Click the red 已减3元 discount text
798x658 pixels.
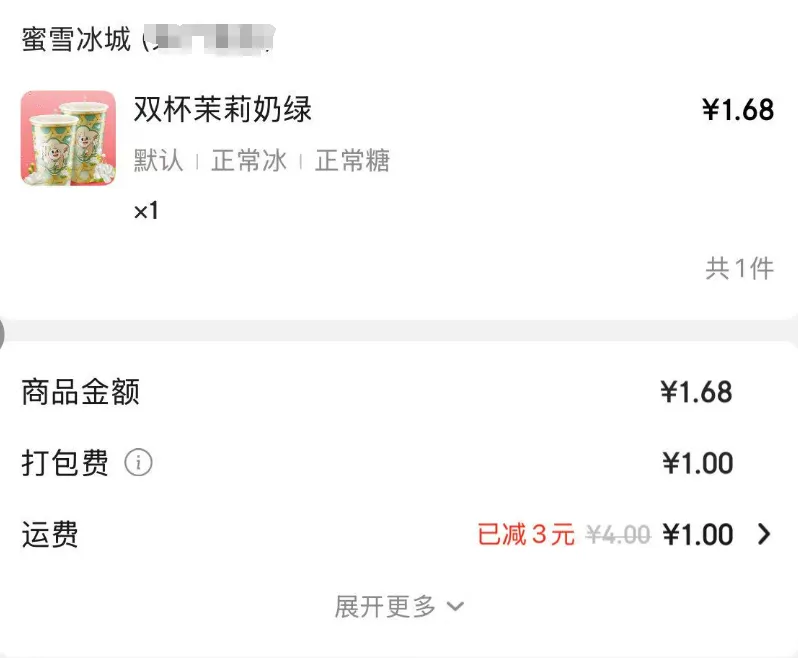pyautogui.click(x=526, y=535)
